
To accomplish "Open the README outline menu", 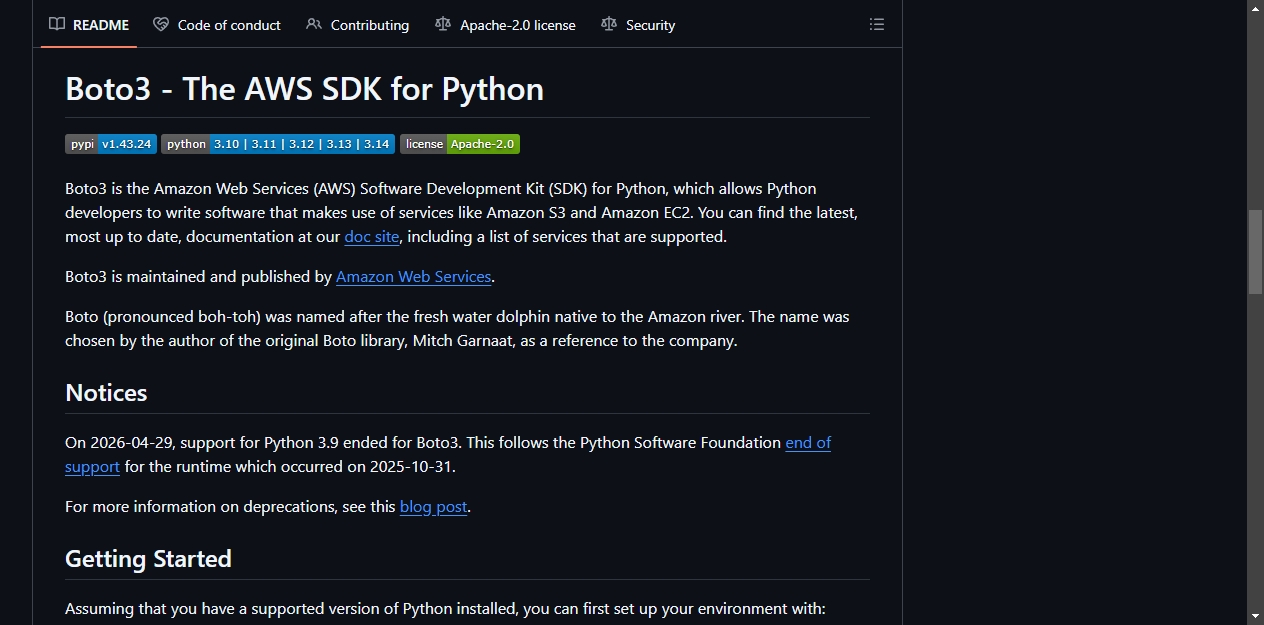I will point(877,24).
